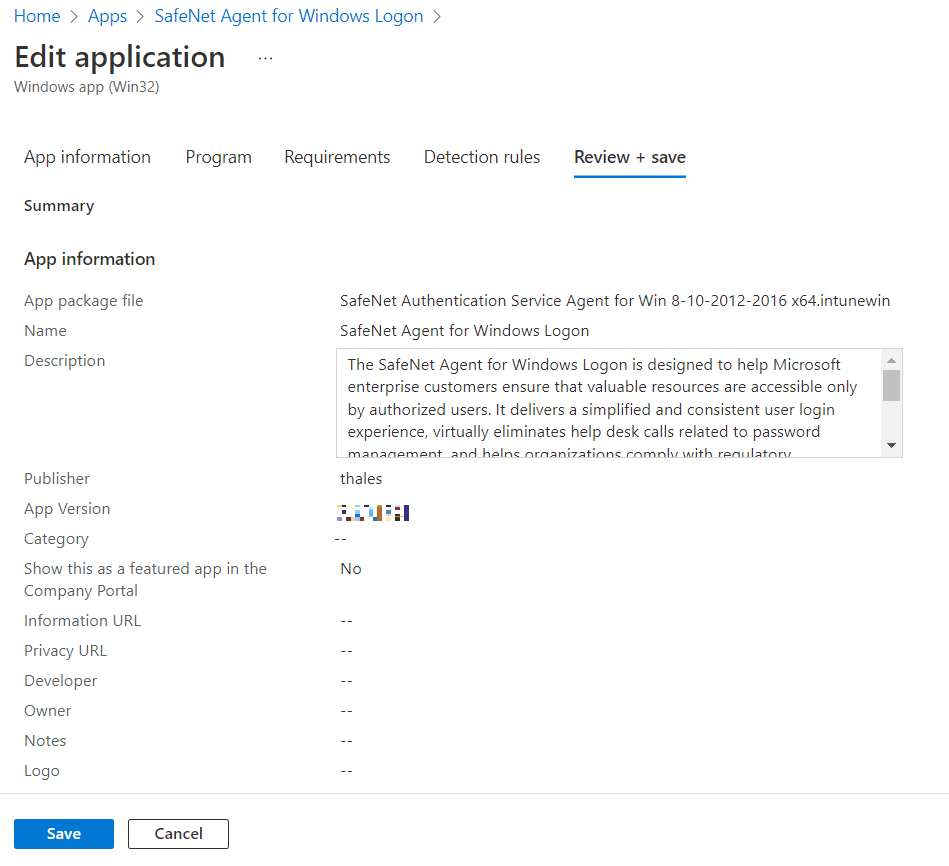This screenshot has width=949, height=866.
Task: Click description scrollbar up arrow
Action: tap(891, 360)
